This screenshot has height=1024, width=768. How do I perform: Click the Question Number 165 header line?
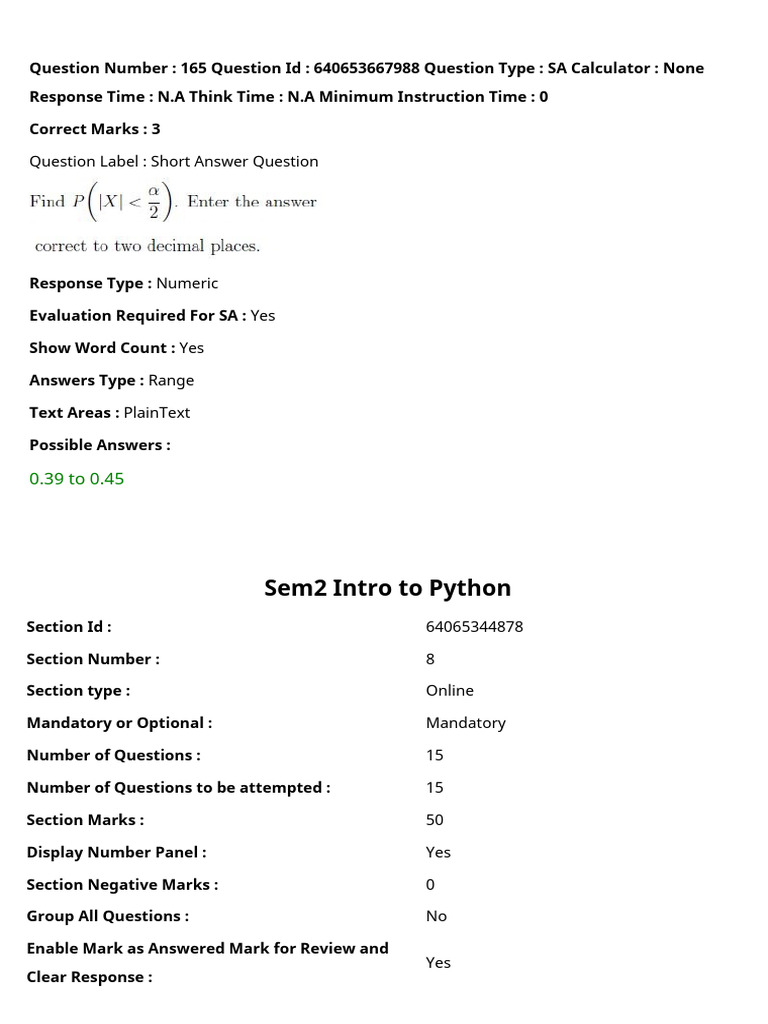(366, 68)
